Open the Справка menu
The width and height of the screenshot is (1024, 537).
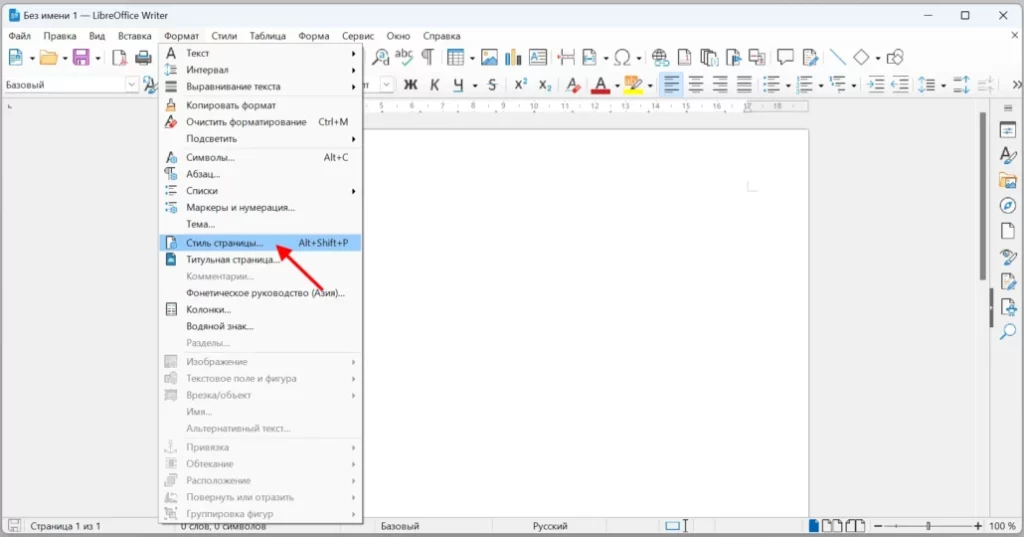(x=441, y=36)
